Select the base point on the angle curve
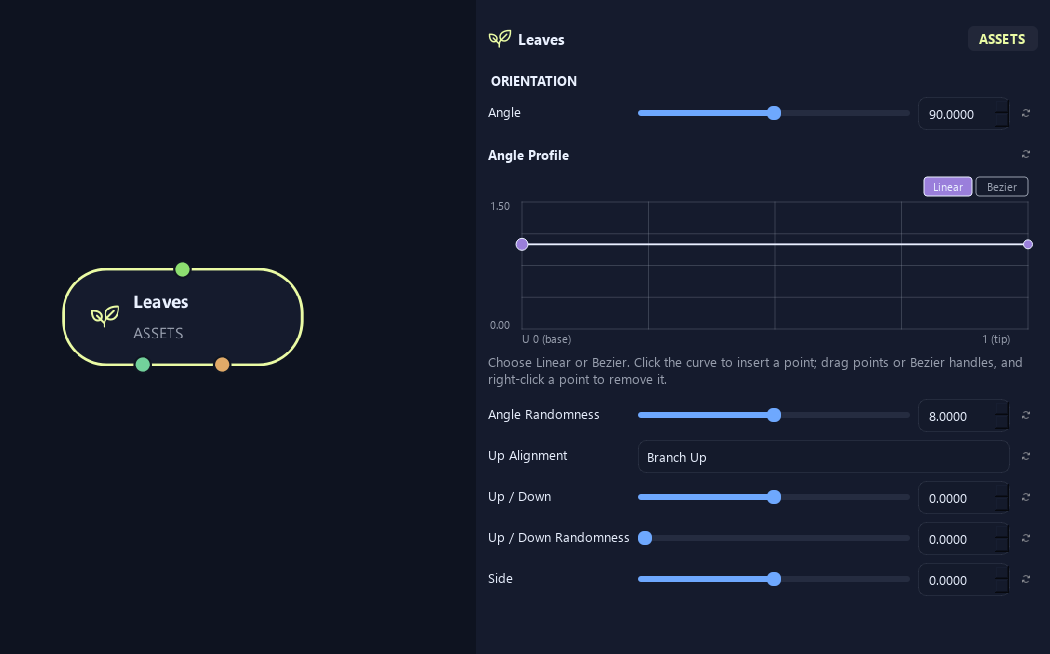 (x=522, y=244)
